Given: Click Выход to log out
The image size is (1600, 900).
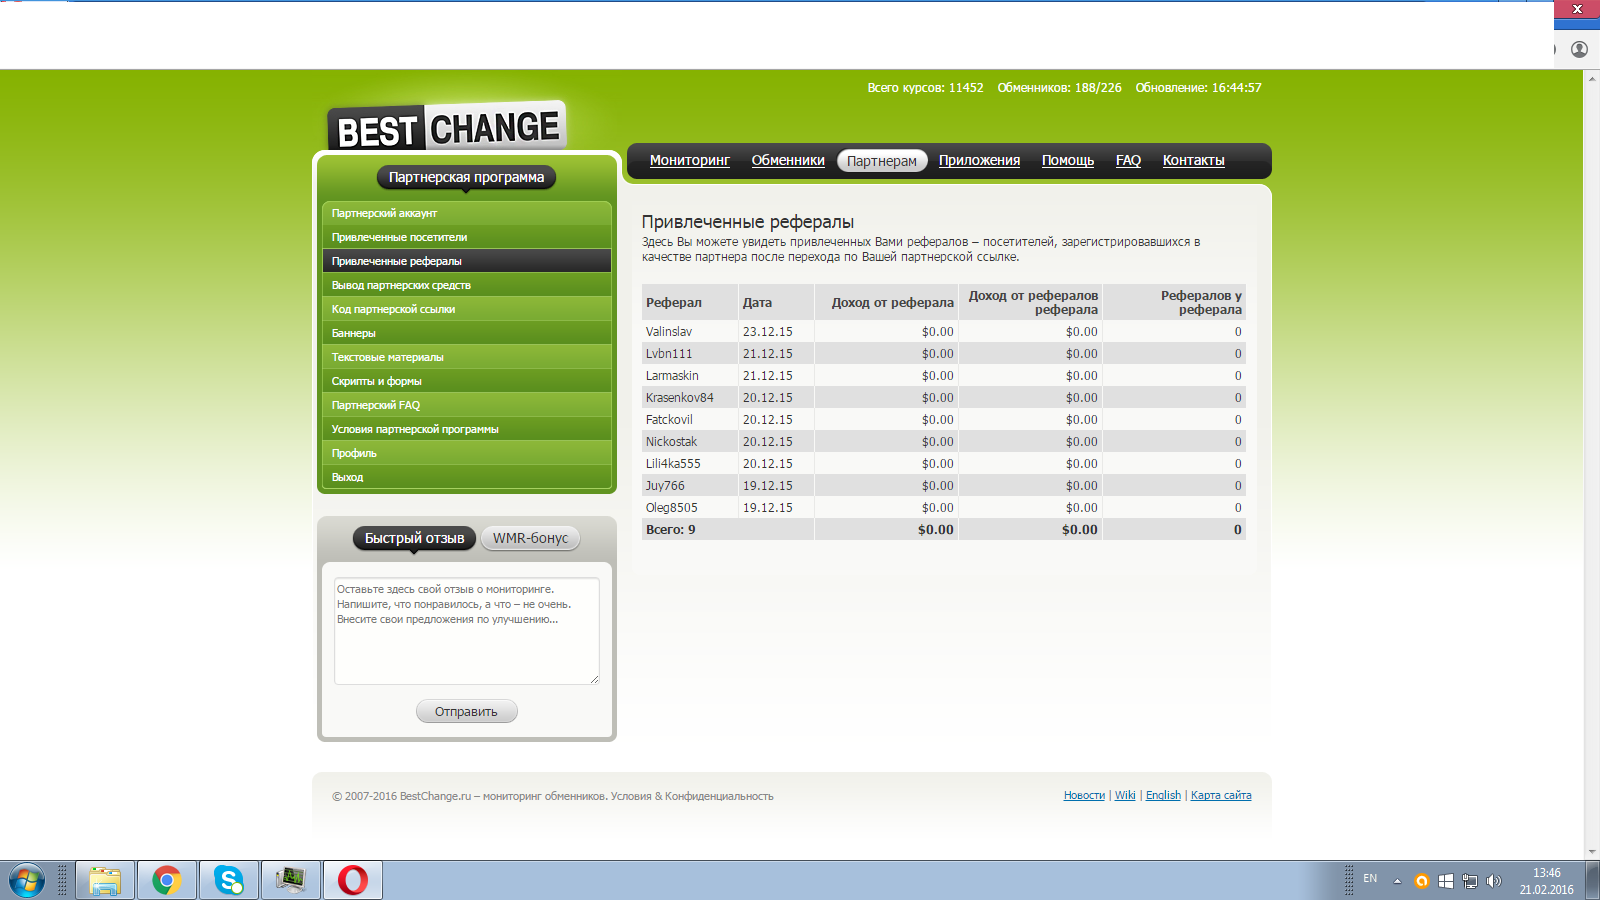Looking at the screenshot, I should pos(466,477).
